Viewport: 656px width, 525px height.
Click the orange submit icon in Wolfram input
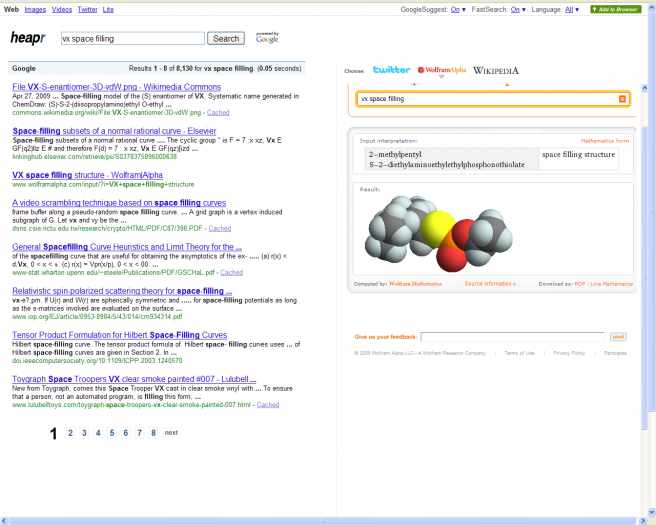[622, 99]
